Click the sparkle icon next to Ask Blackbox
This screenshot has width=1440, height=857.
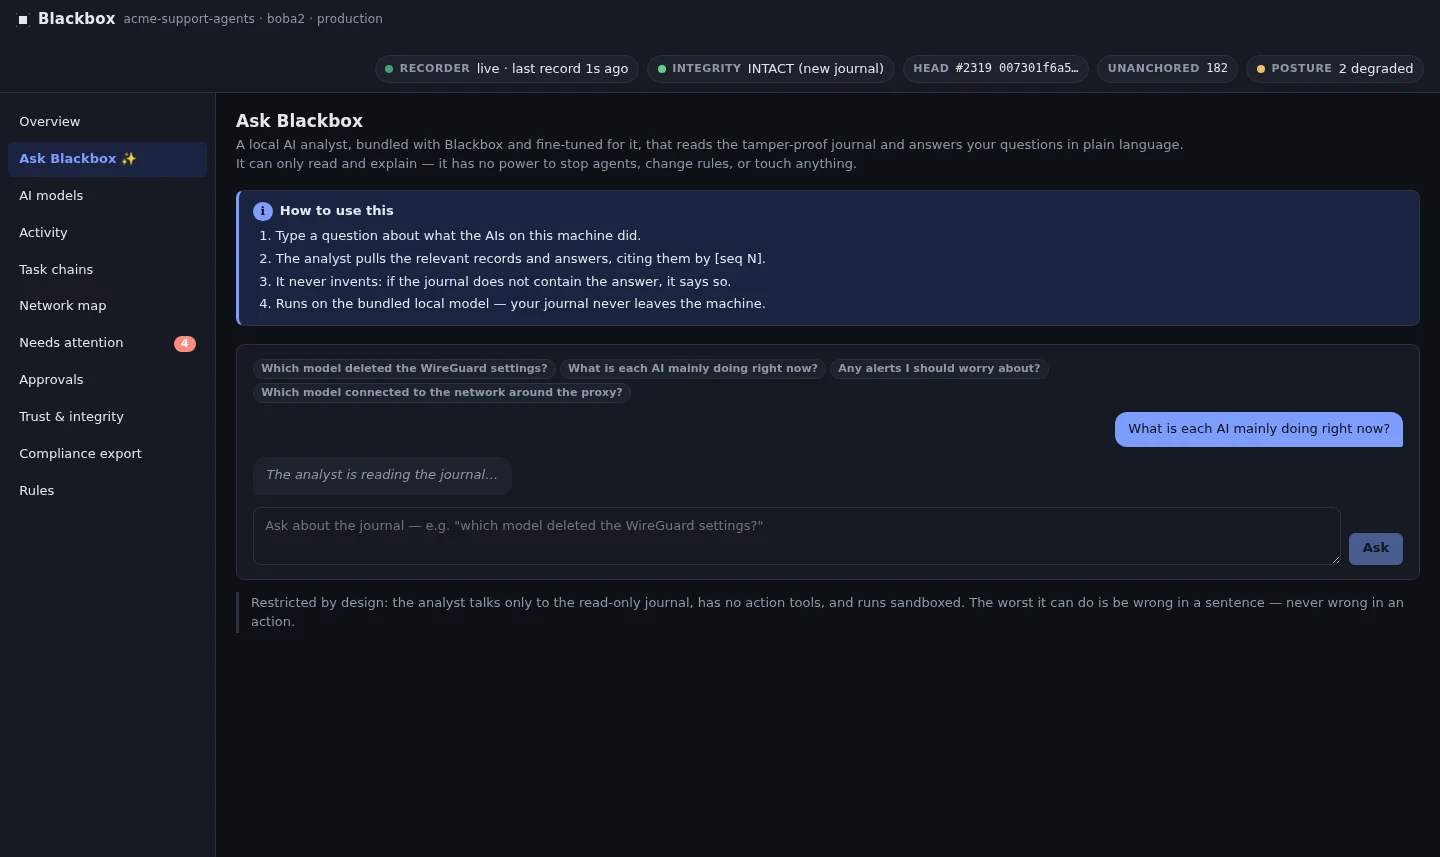click(129, 159)
